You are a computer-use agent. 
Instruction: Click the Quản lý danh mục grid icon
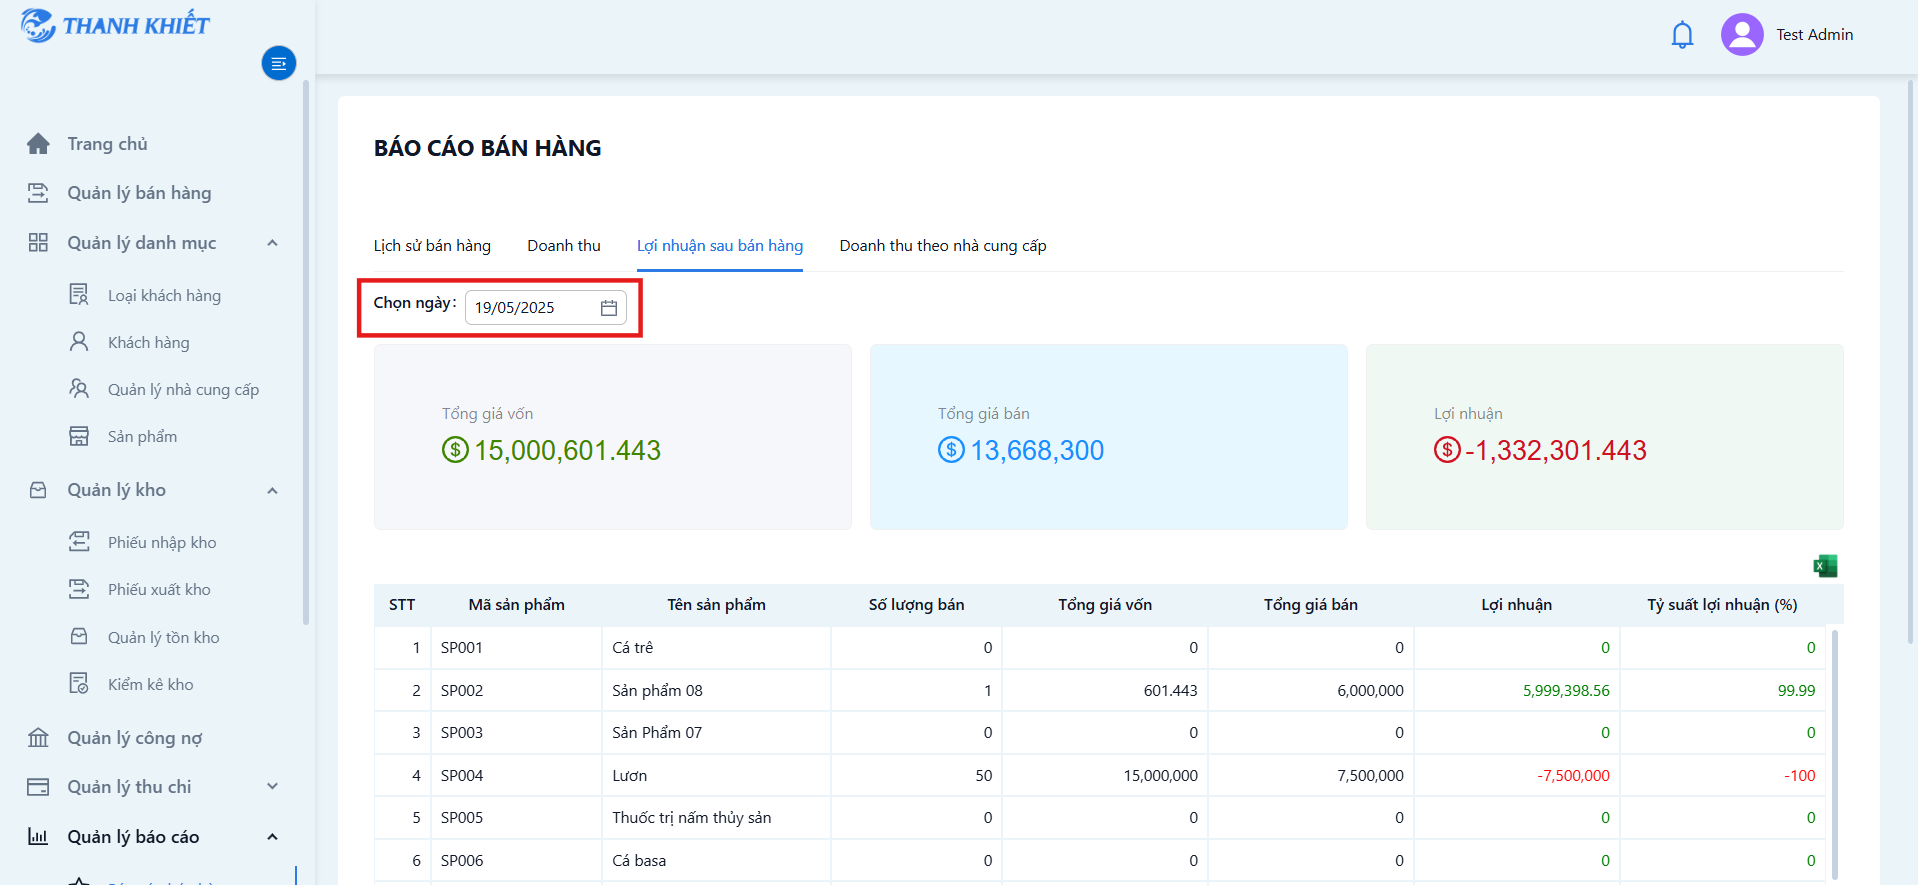click(x=38, y=242)
